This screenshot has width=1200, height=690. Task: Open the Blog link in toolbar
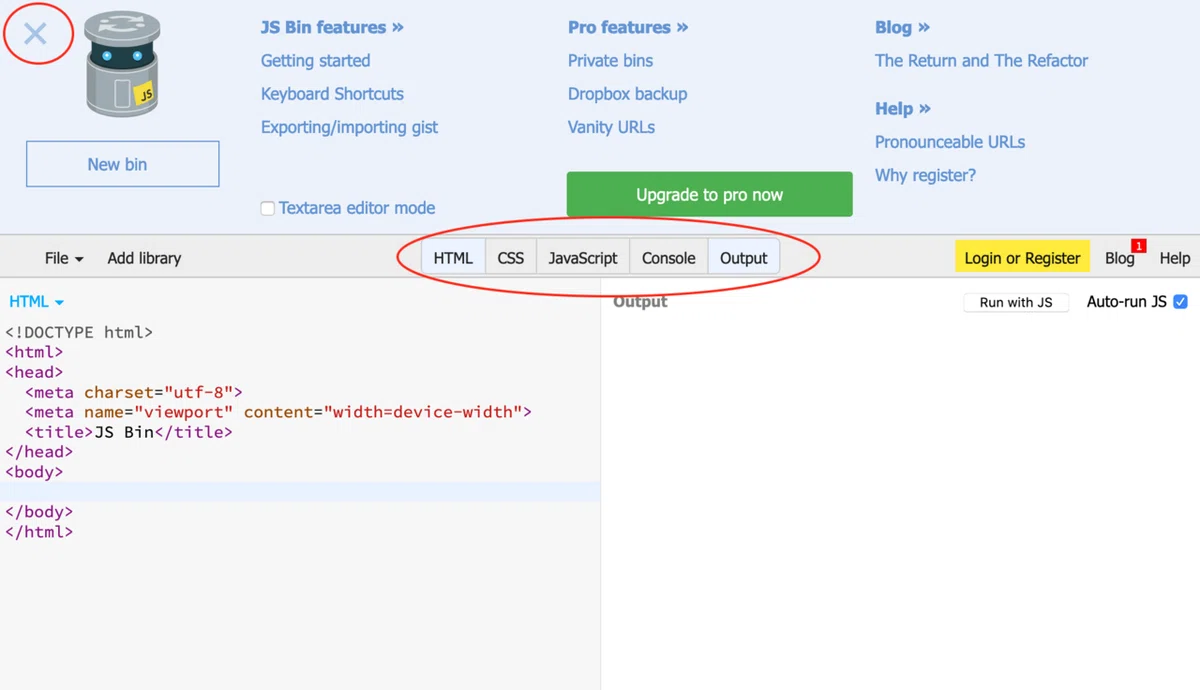pos(1119,258)
